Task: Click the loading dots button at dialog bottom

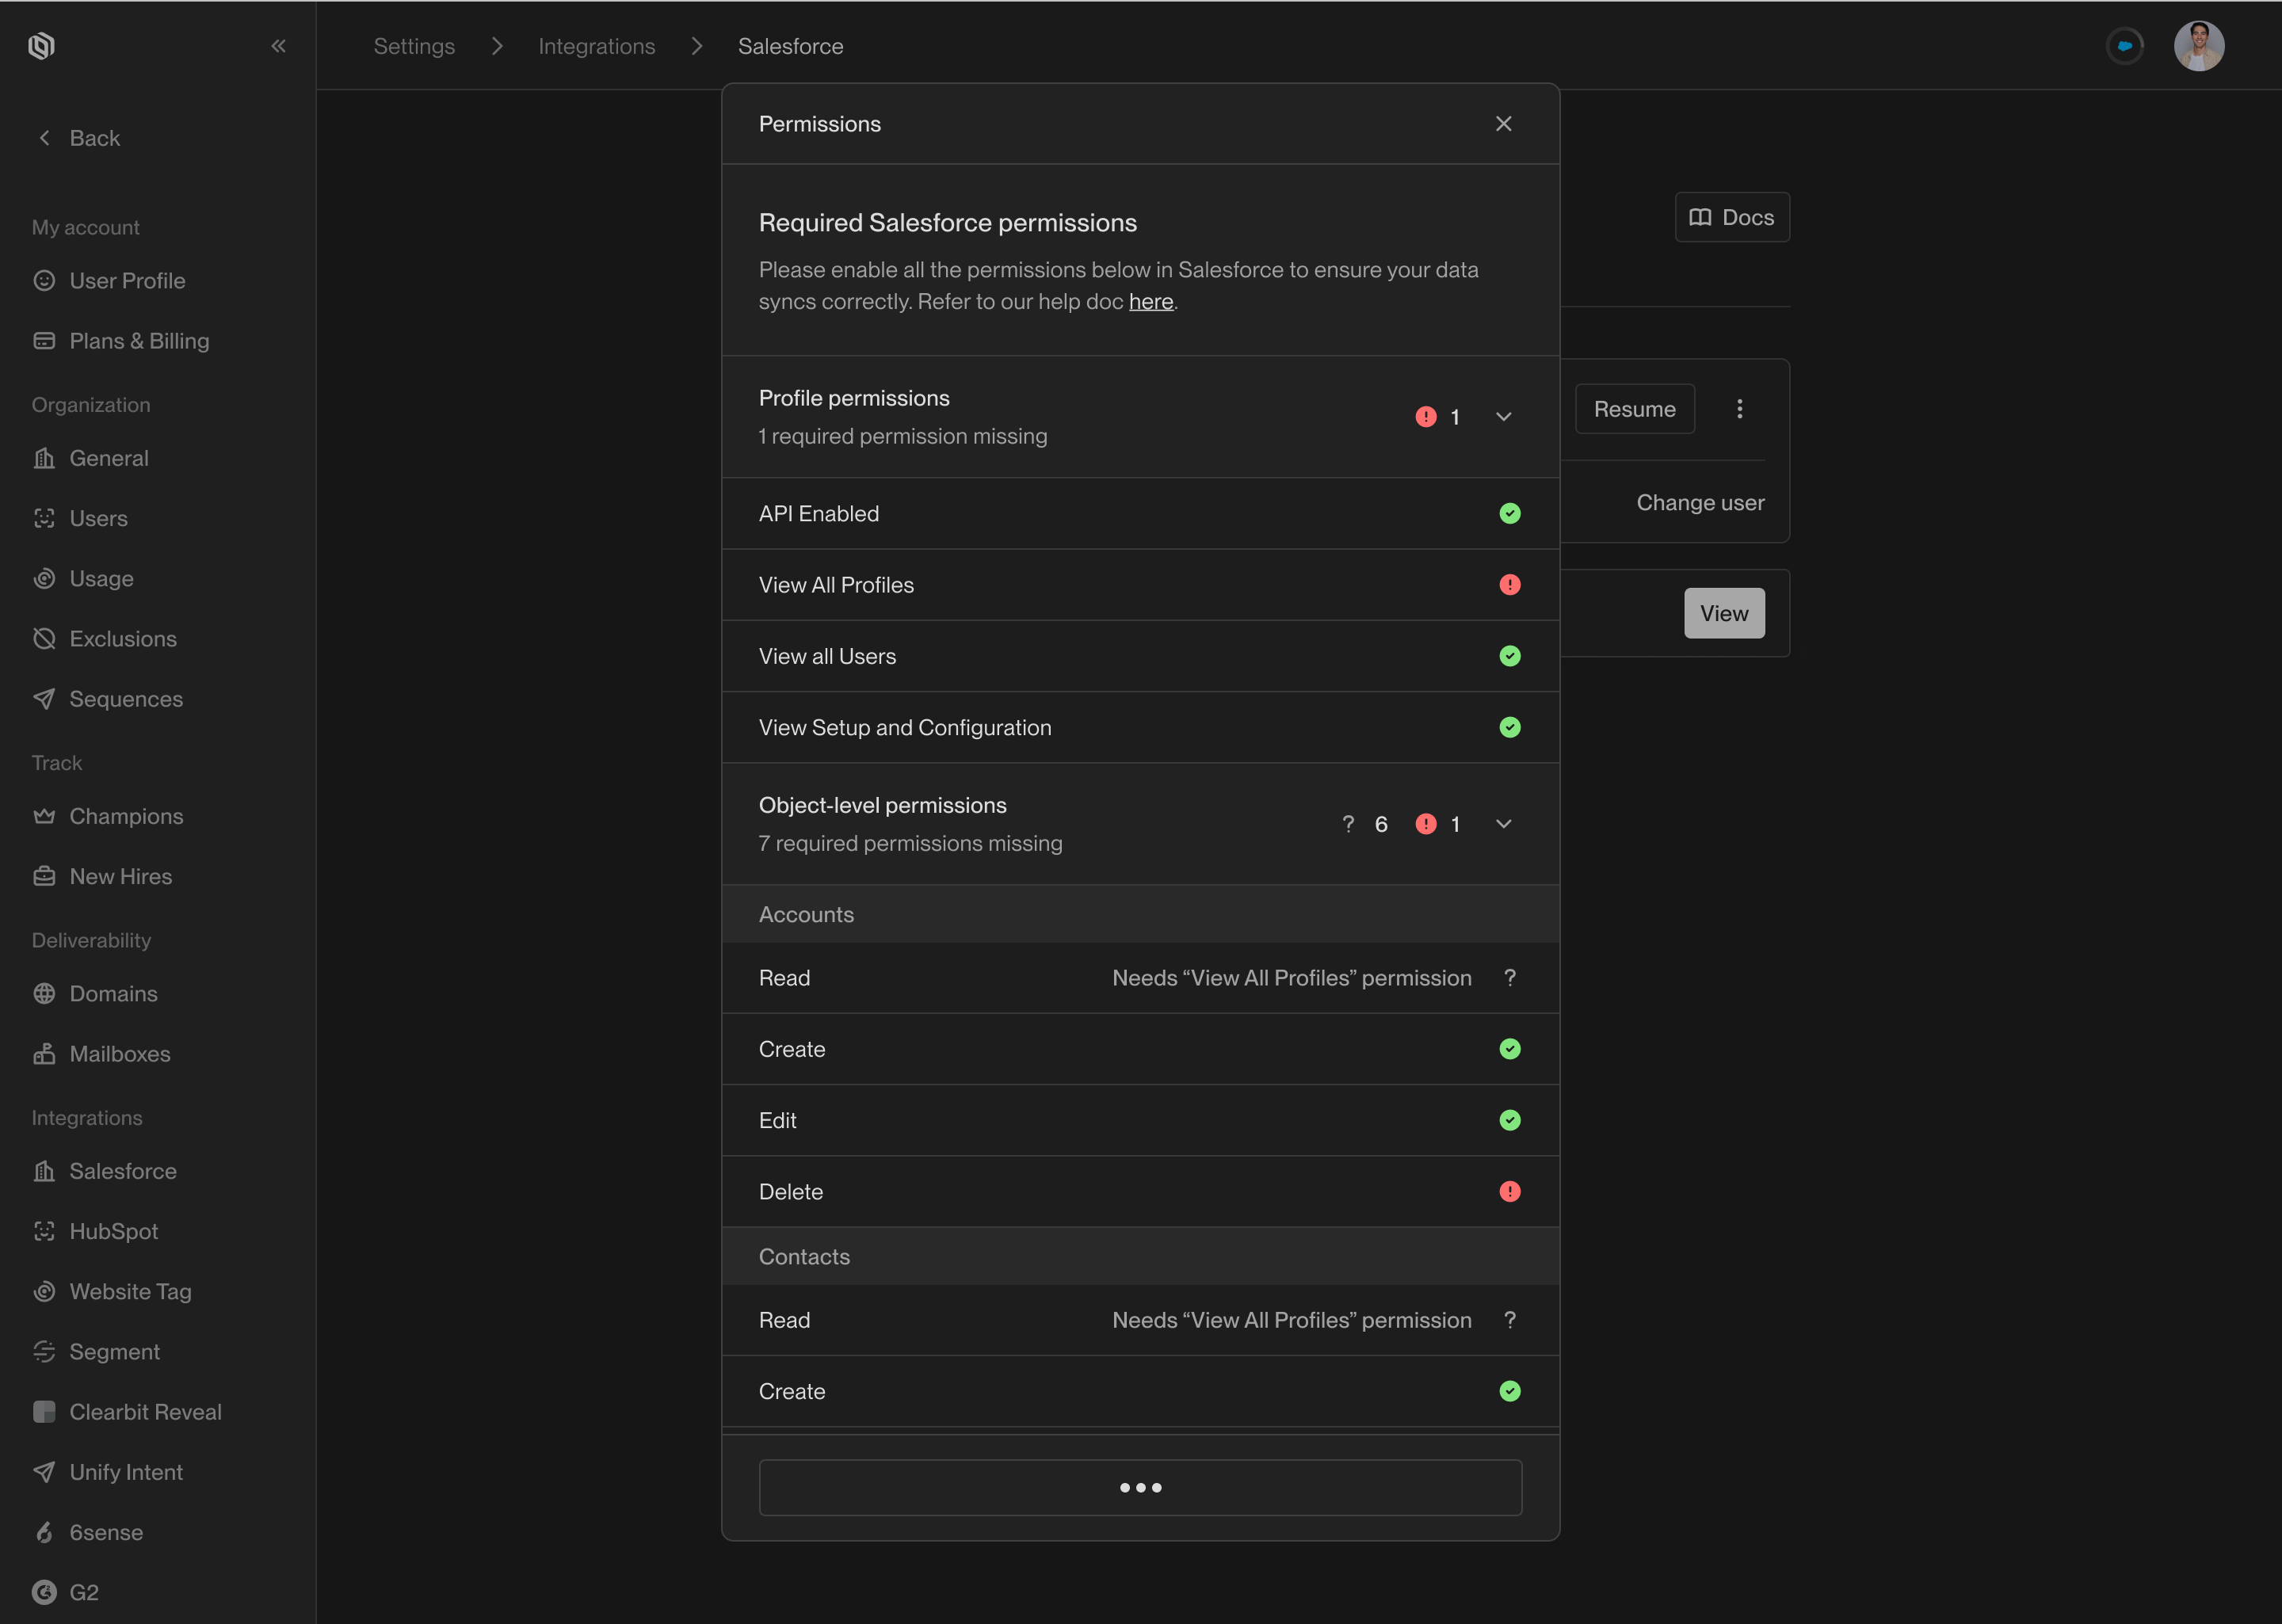Action: [x=1140, y=1487]
